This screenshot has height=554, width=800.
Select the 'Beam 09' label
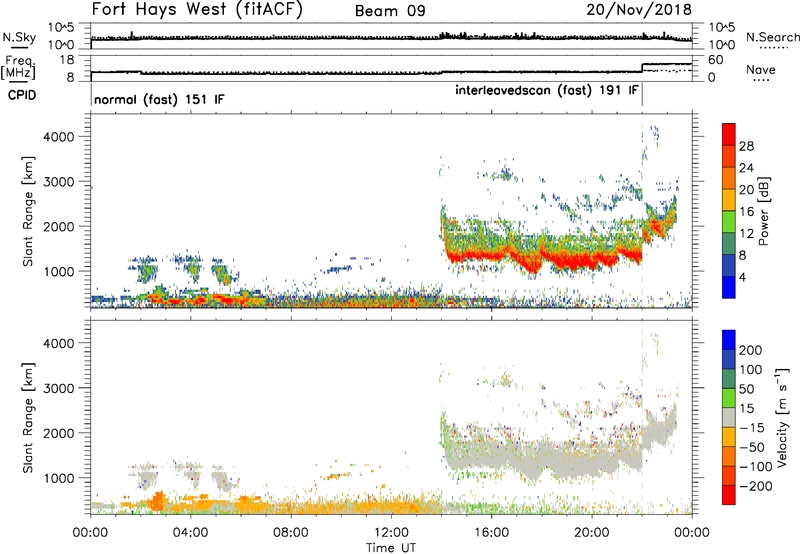(x=390, y=11)
